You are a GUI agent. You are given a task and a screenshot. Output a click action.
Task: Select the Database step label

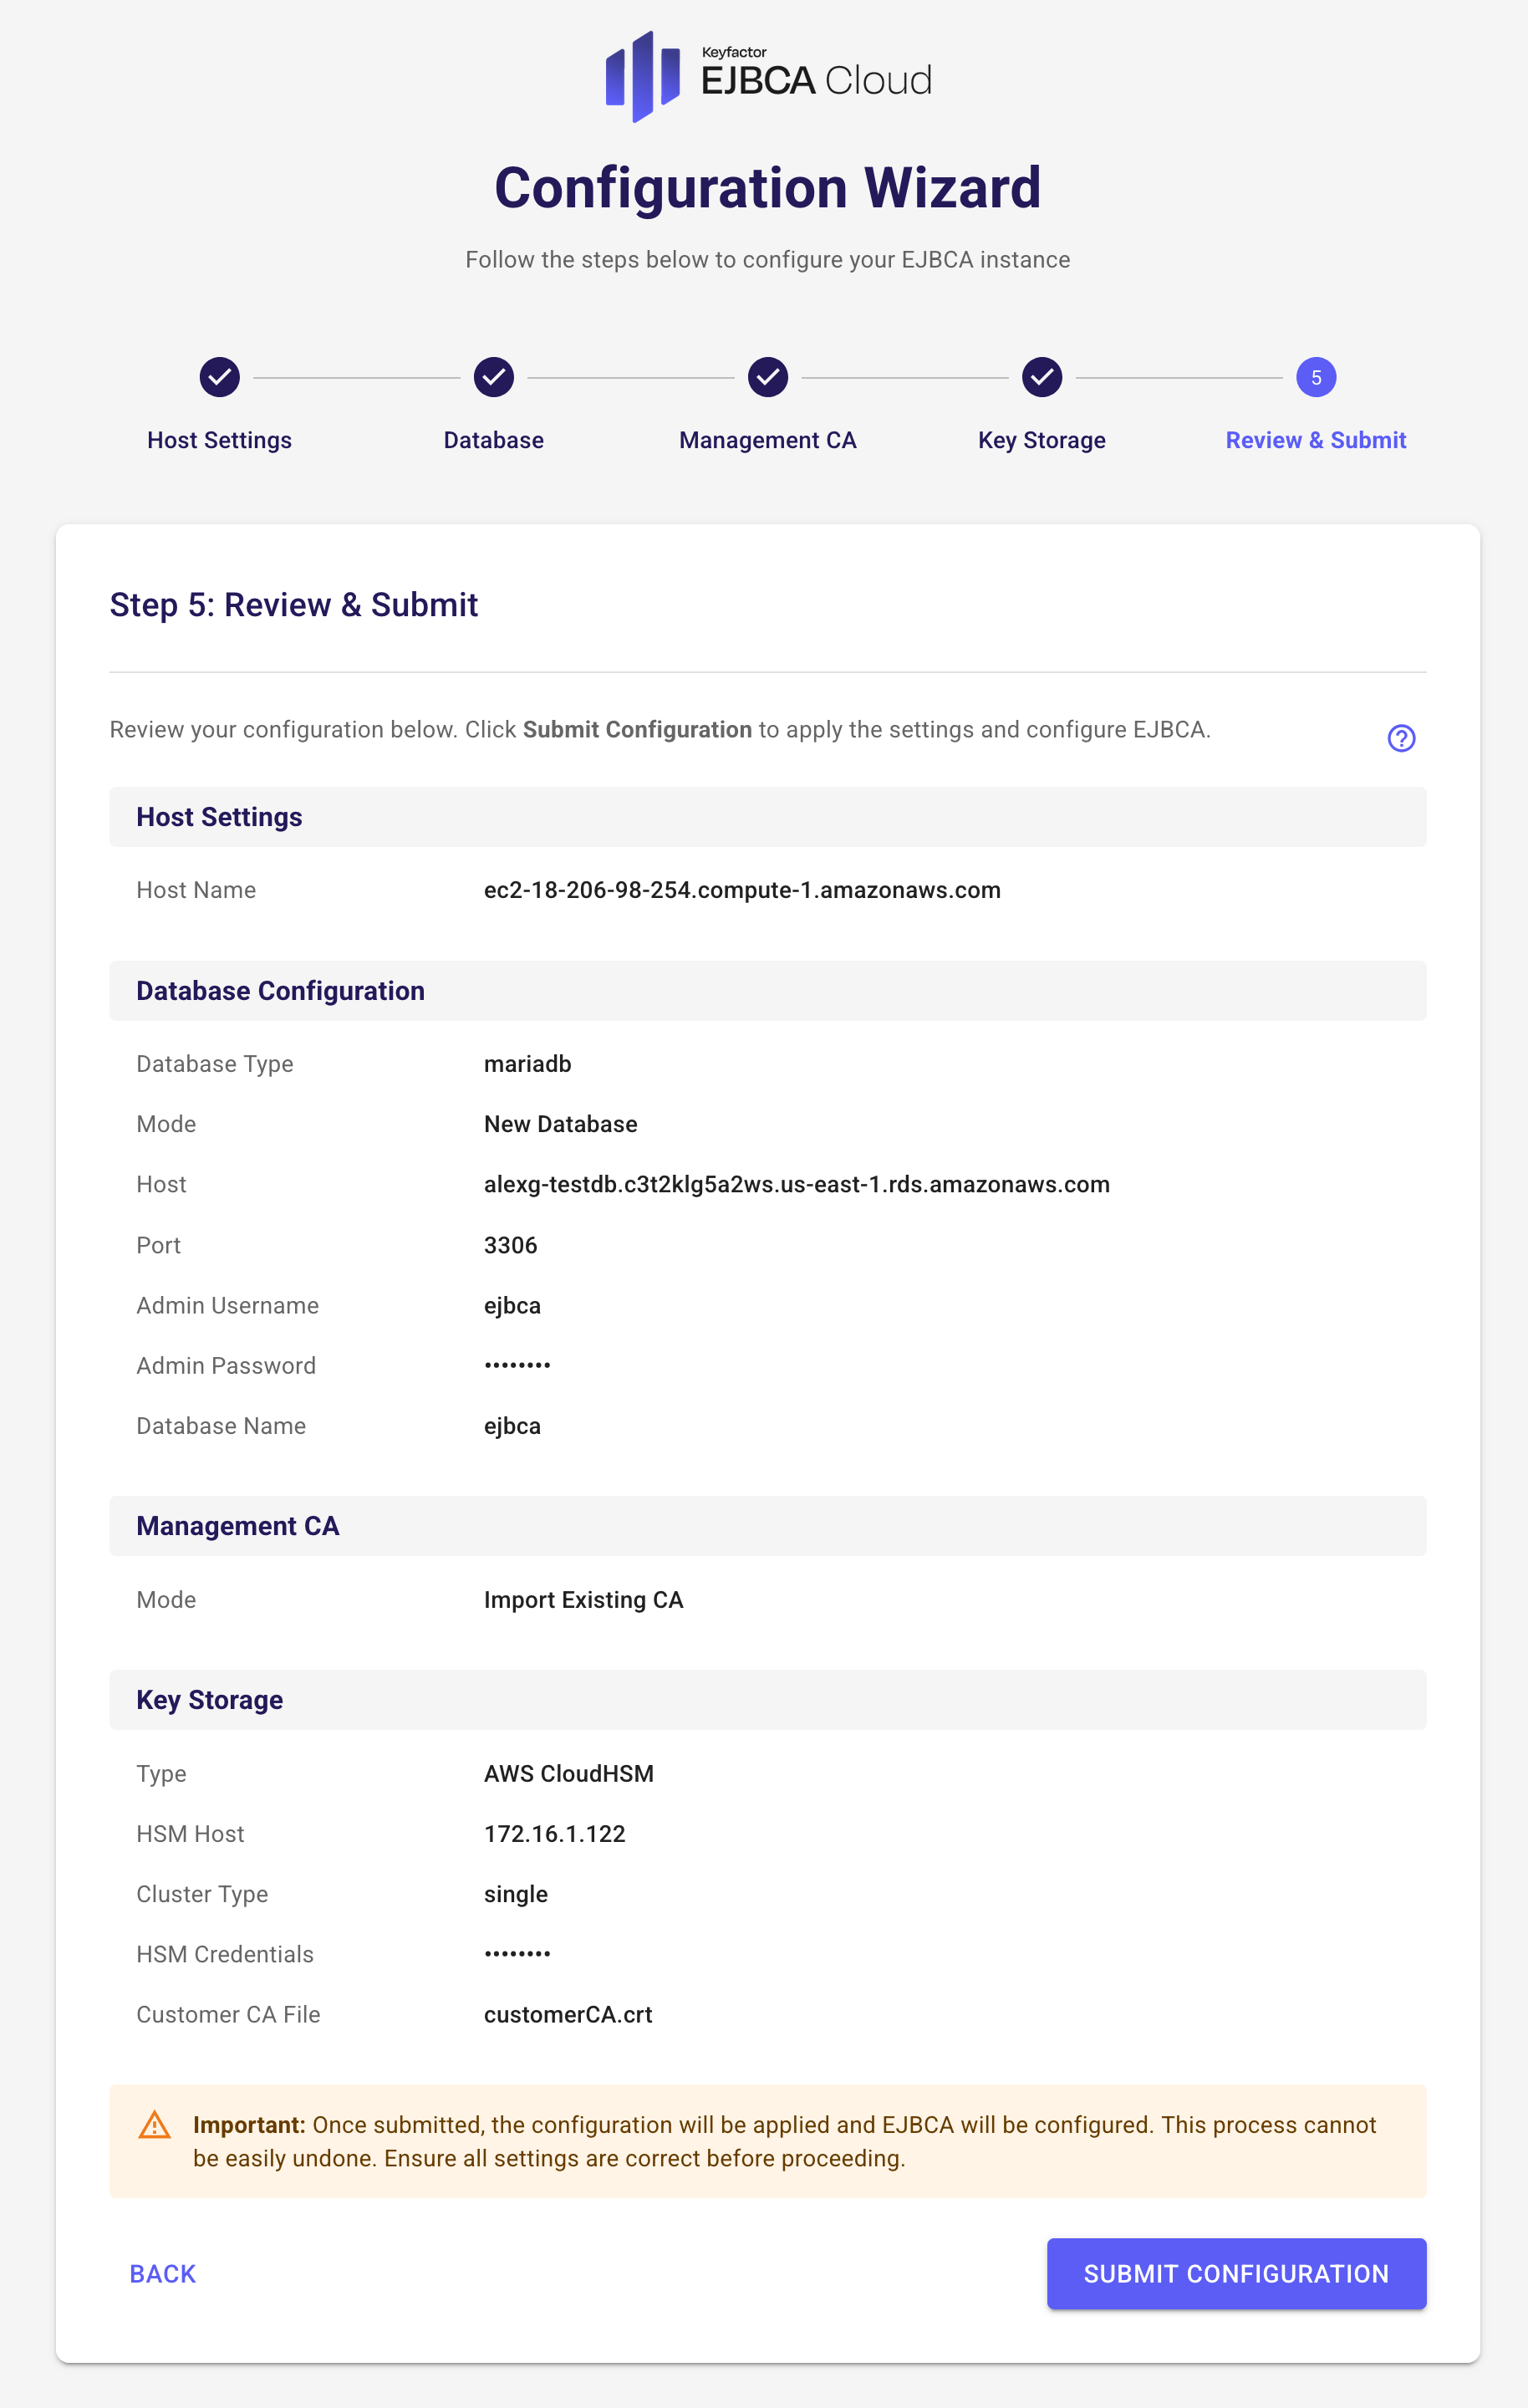pos(493,440)
